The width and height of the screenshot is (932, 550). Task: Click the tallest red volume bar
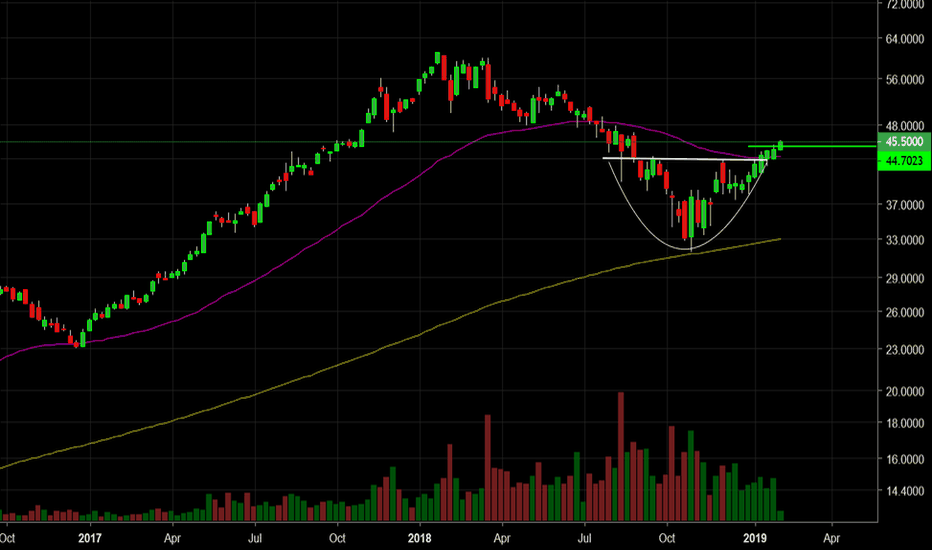(621, 457)
